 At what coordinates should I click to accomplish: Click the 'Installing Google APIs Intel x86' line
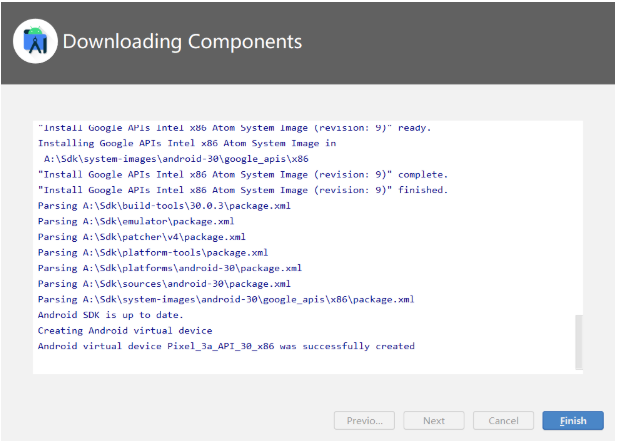[187, 143]
